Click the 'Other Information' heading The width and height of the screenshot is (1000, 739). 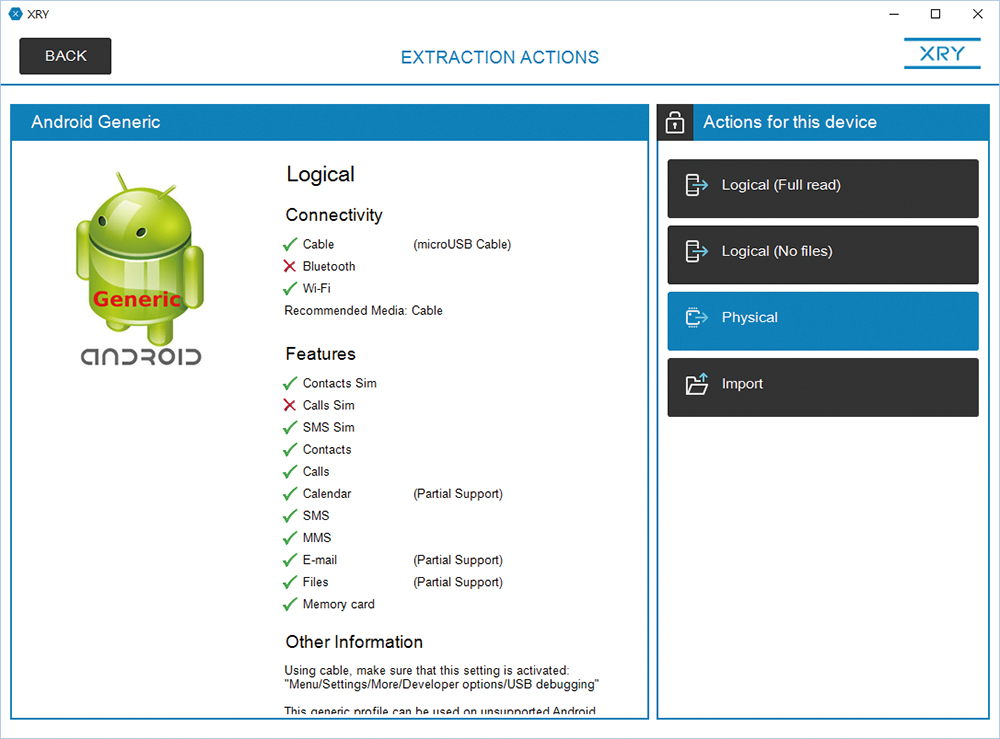pyautogui.click(x=354, y=642)
